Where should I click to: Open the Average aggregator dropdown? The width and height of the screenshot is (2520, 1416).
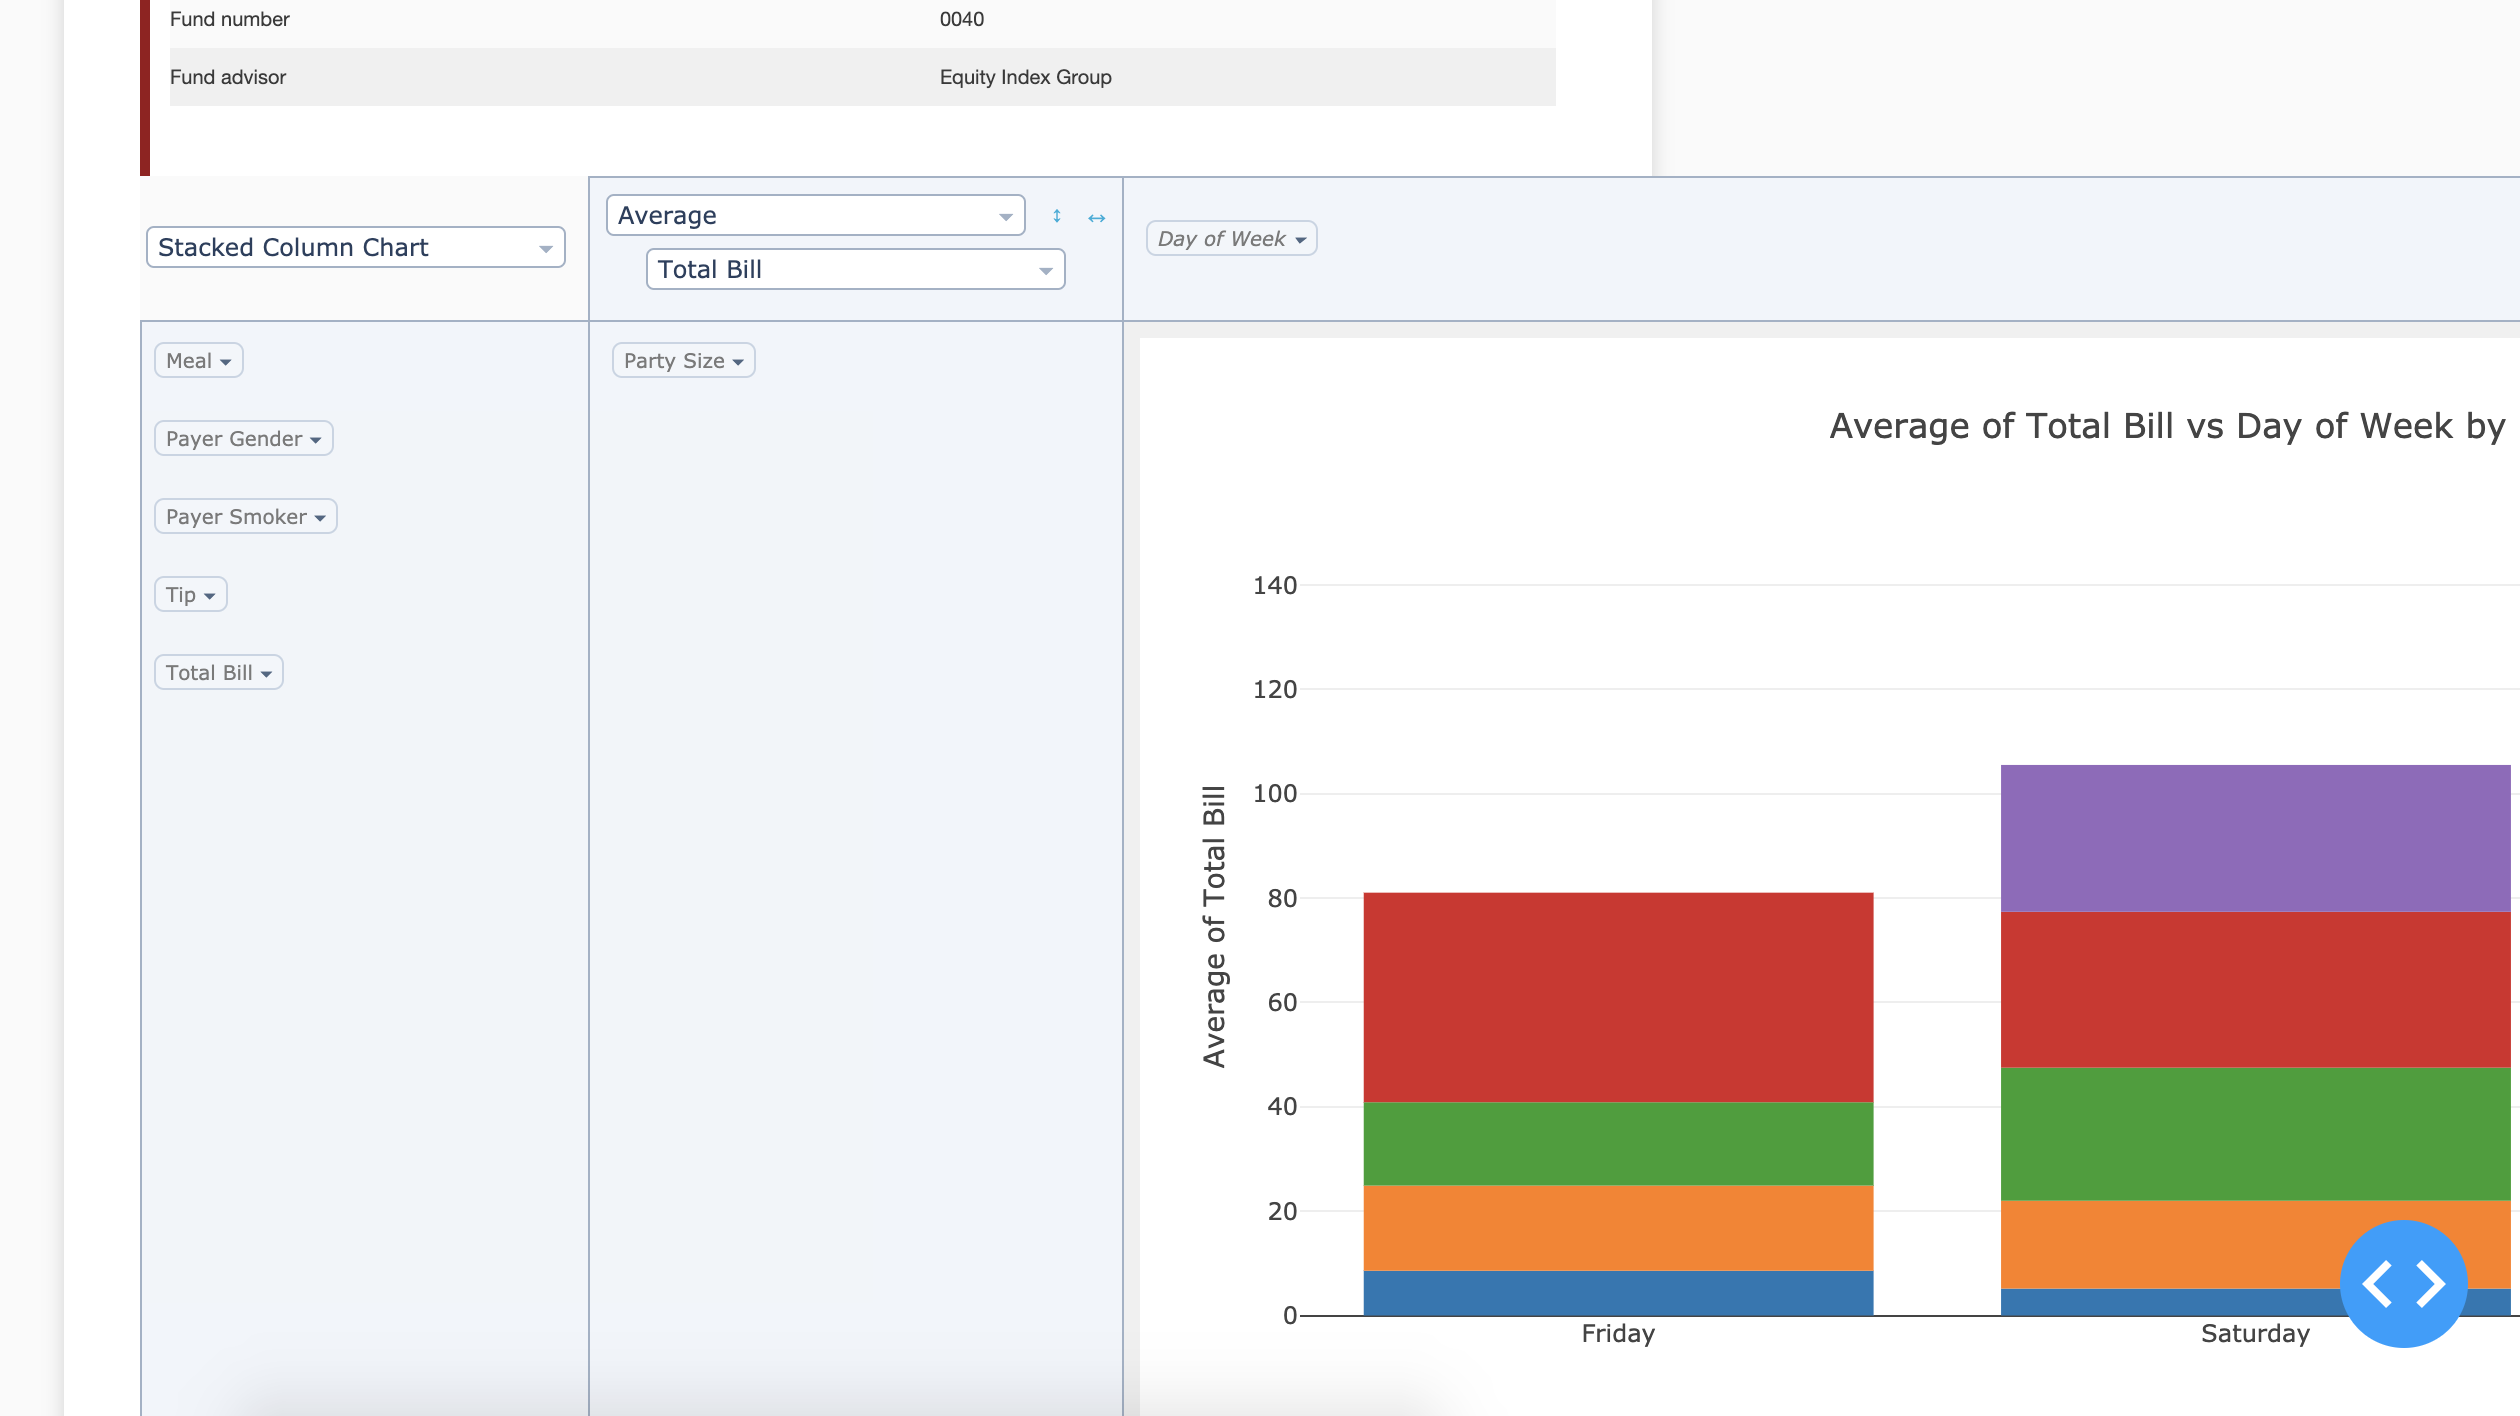pos(814,214)
